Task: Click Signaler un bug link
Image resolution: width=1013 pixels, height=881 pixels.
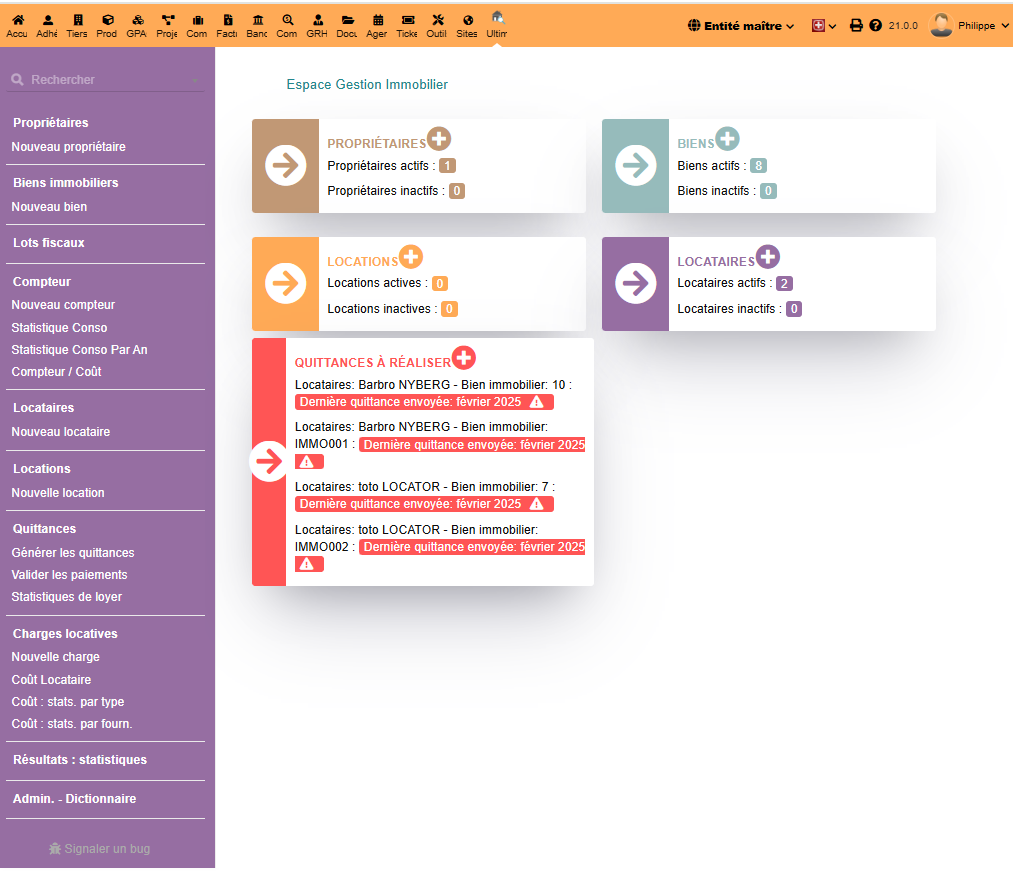Action: [99, 849]
